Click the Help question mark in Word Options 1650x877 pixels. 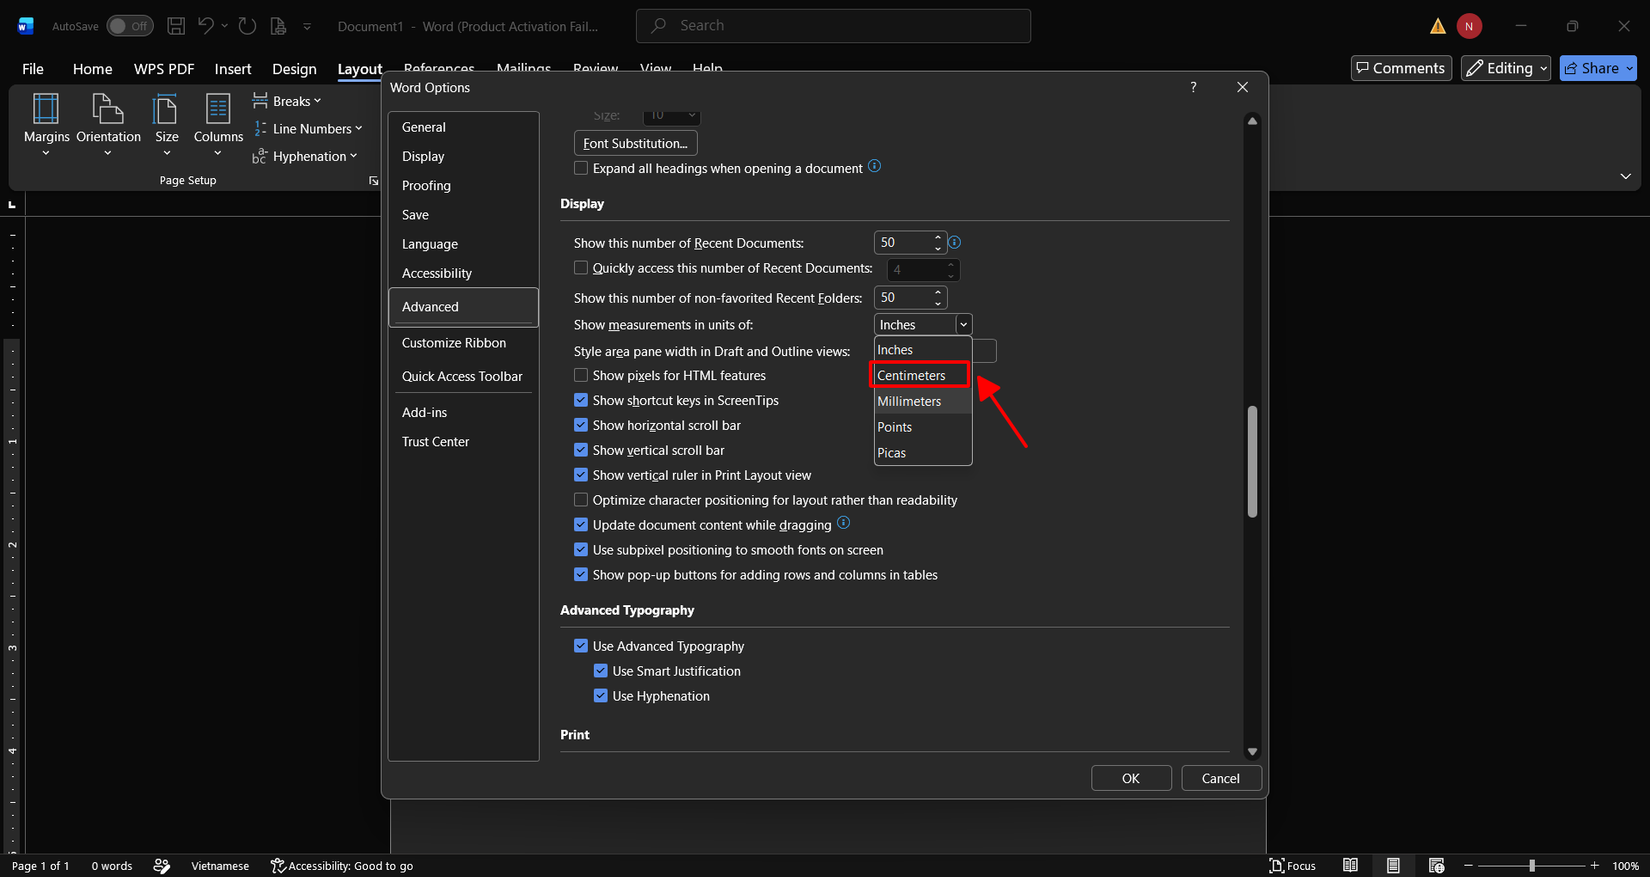coord(1193,87)
